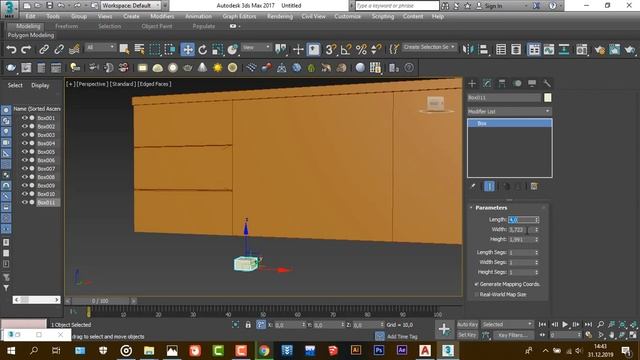
Task: Select the Move tool in main toolbar
Action: click(x=187, y=49)
